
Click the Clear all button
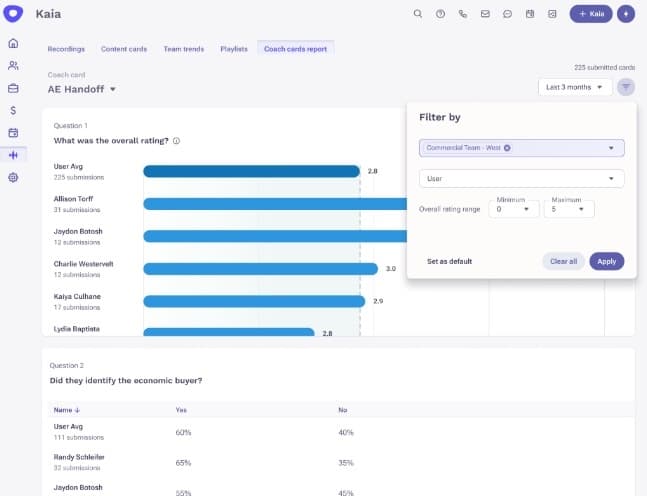click(564, 261)
